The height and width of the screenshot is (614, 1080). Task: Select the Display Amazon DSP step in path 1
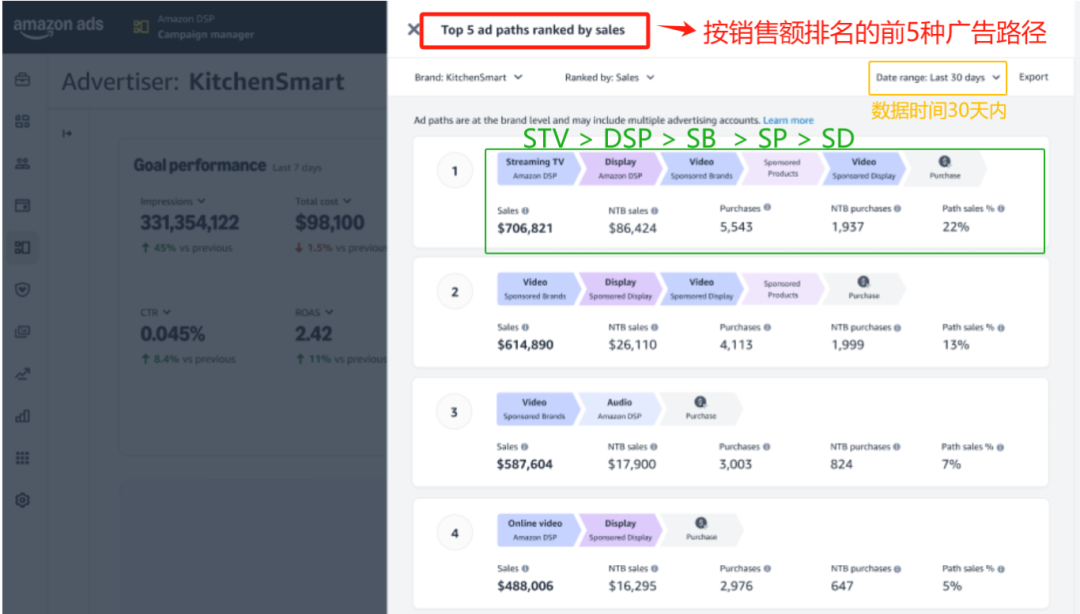[x=621, y=168]
